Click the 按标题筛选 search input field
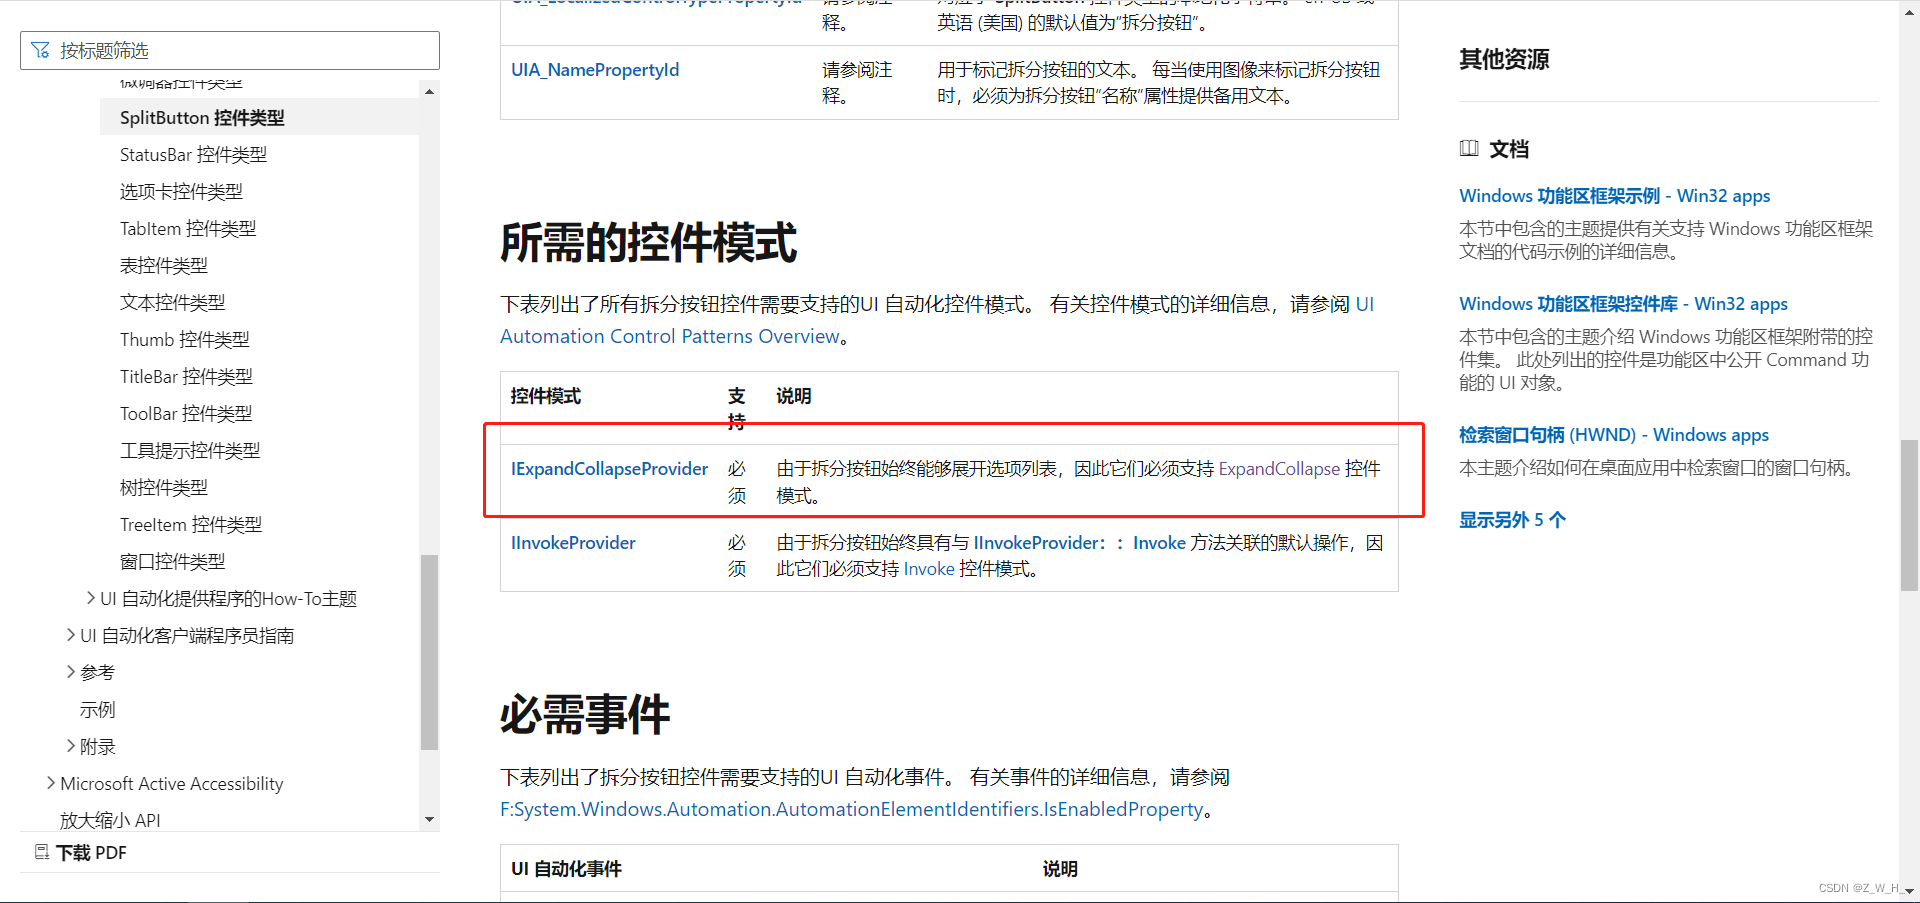The height and width of the screenshot is (903, 1920). point(230,49)
